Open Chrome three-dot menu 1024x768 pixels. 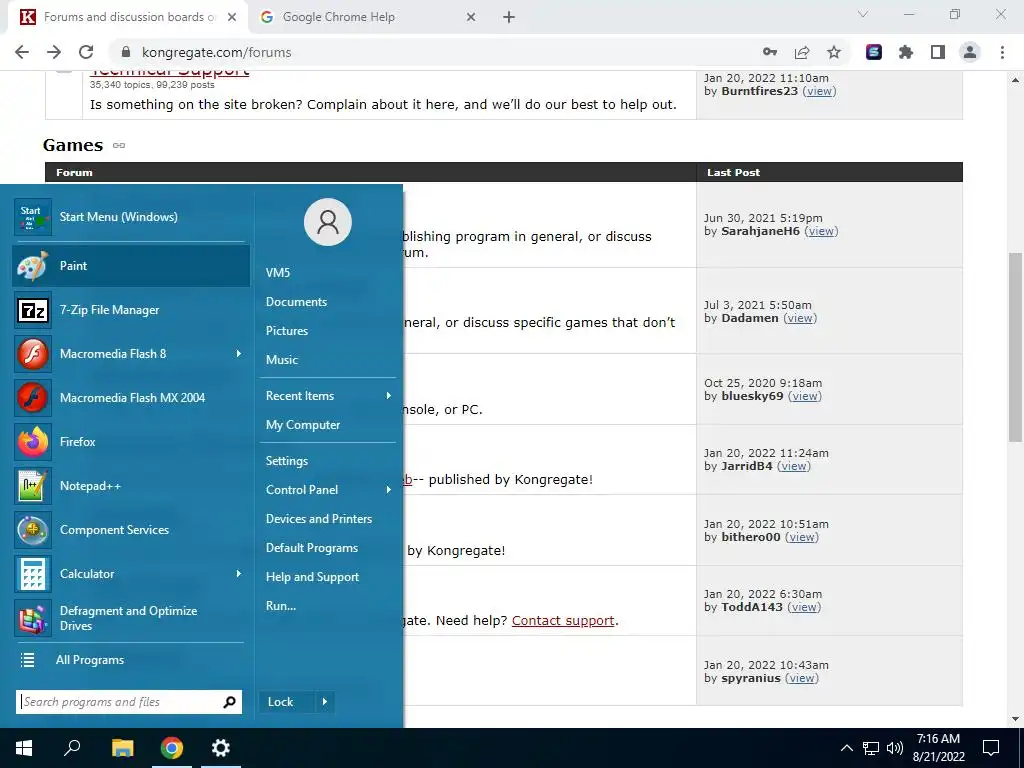pos(1002,52)
